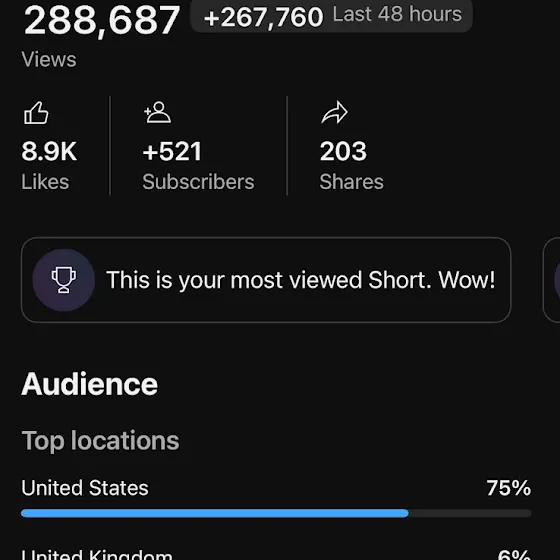Tap the 203 shares count
This screenshot has width=560, height=560.
point(343,151)
